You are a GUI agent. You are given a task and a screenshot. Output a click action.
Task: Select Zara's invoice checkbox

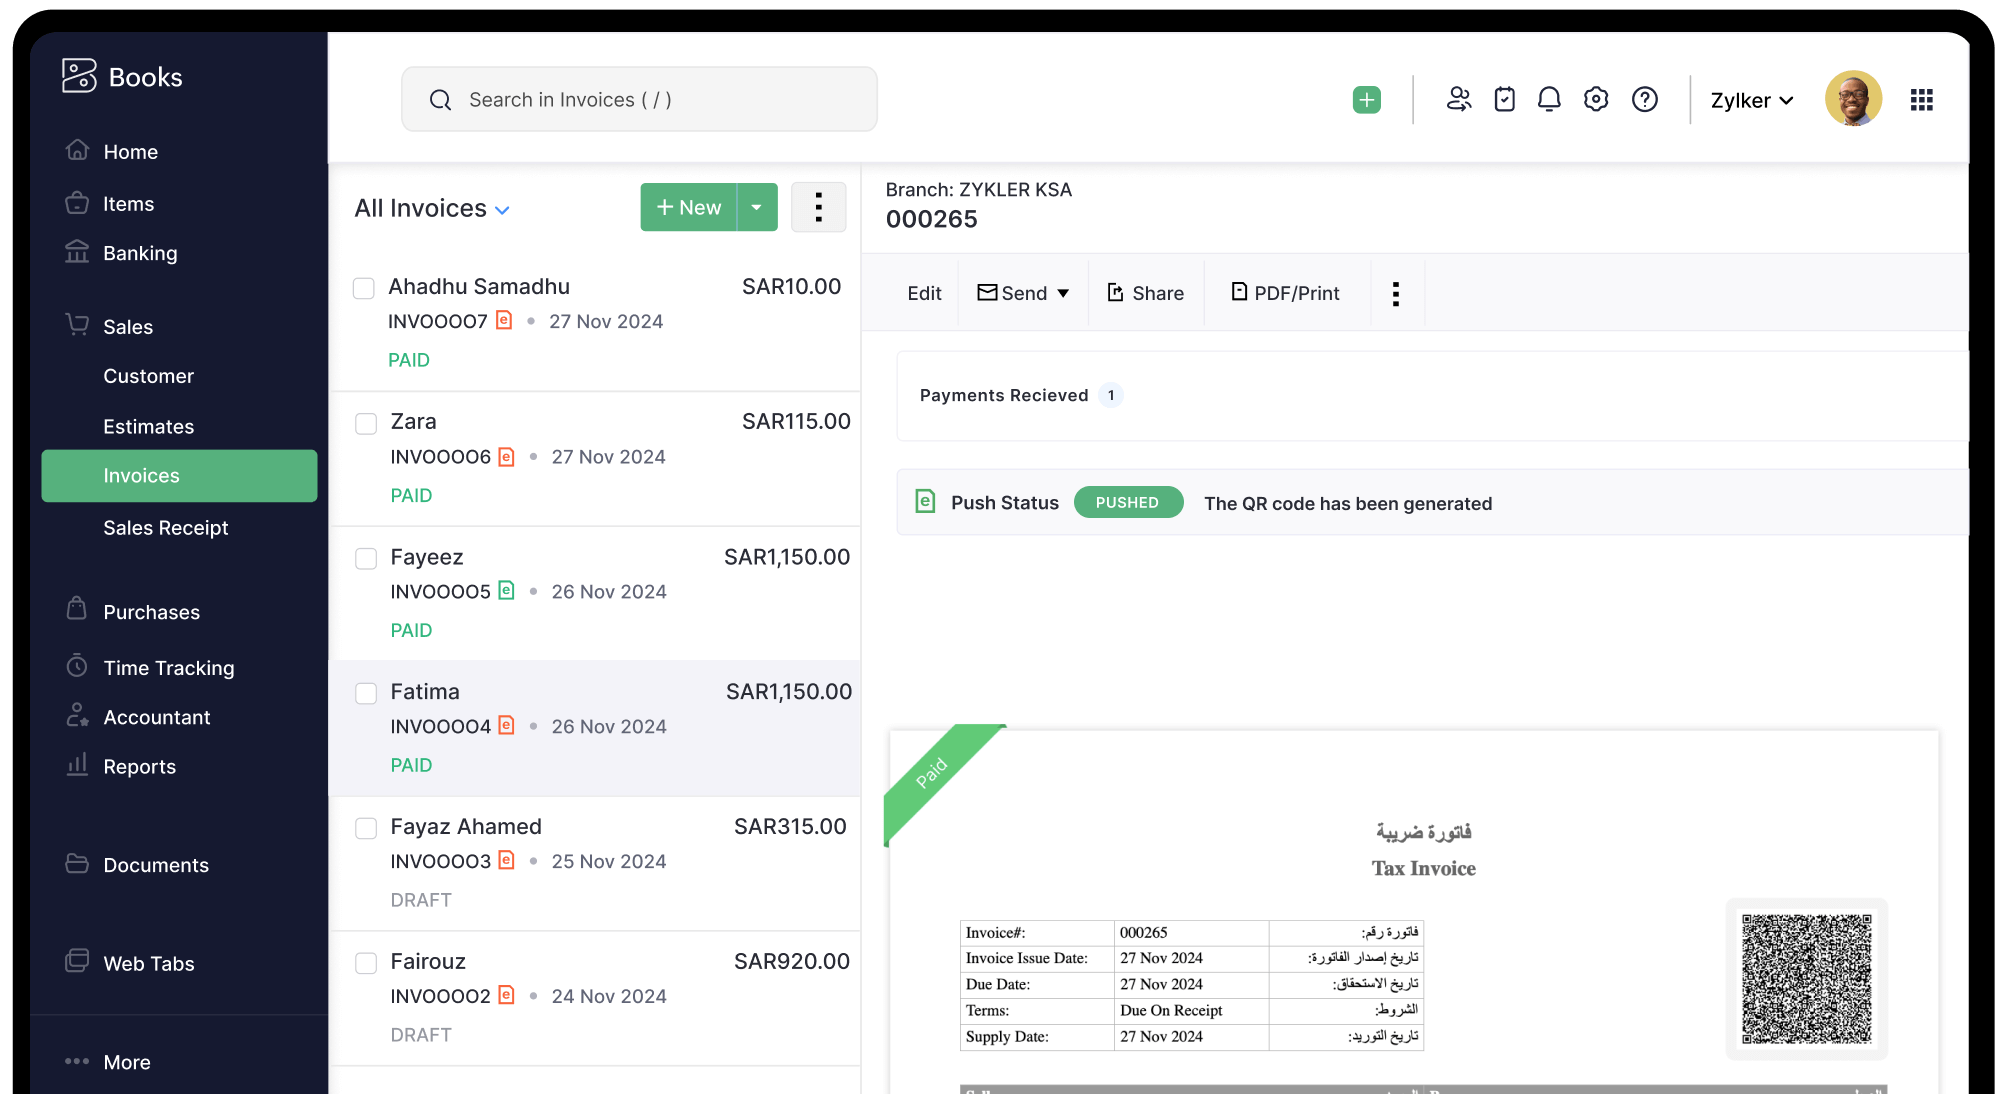pos(365,423)
